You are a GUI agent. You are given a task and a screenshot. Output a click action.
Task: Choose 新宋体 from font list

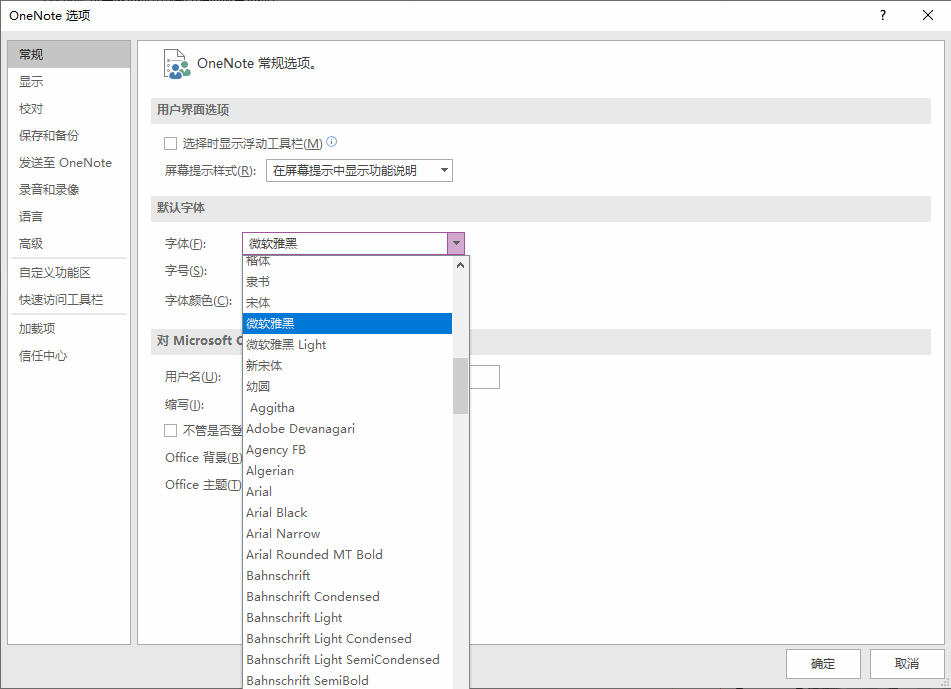coord(348,366)
